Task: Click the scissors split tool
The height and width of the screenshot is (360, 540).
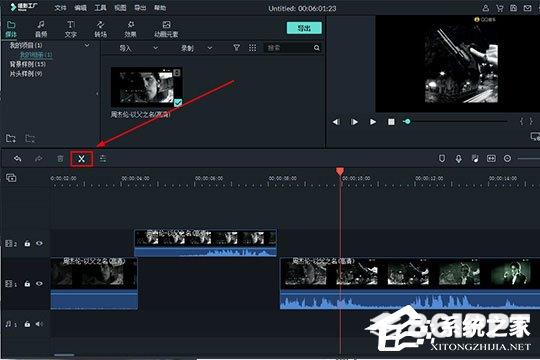Action: [81, 159]
